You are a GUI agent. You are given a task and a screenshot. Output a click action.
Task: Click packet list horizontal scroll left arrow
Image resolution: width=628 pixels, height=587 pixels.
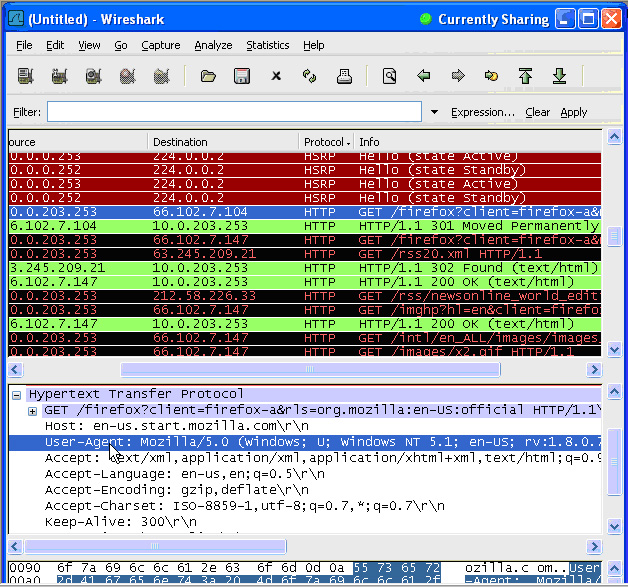15,369
